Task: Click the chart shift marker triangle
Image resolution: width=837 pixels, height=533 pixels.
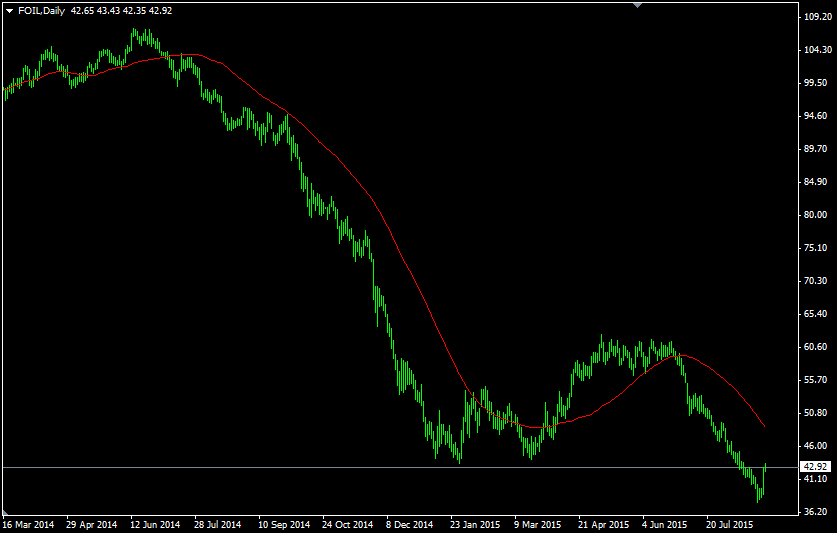Action: (637, 5)
